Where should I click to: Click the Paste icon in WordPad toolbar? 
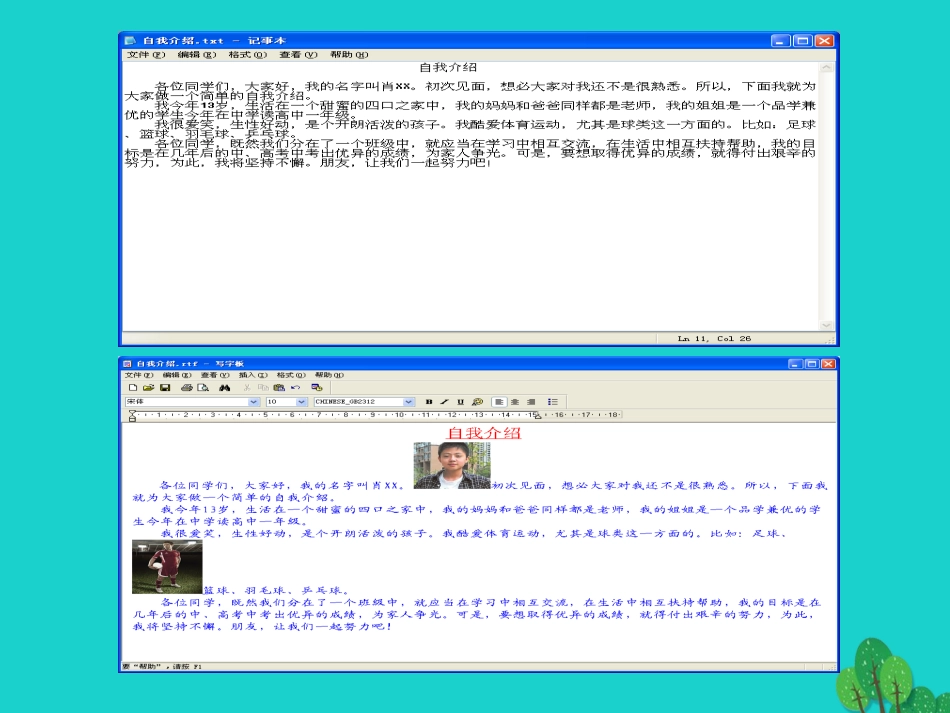click(x=279, y=388)
